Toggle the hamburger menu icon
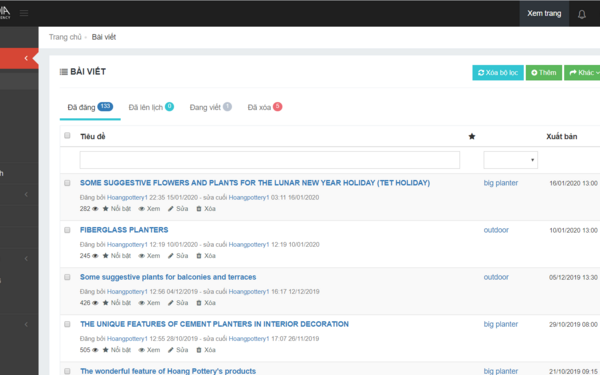Viewport: 600px width, 375px height. 24,13
